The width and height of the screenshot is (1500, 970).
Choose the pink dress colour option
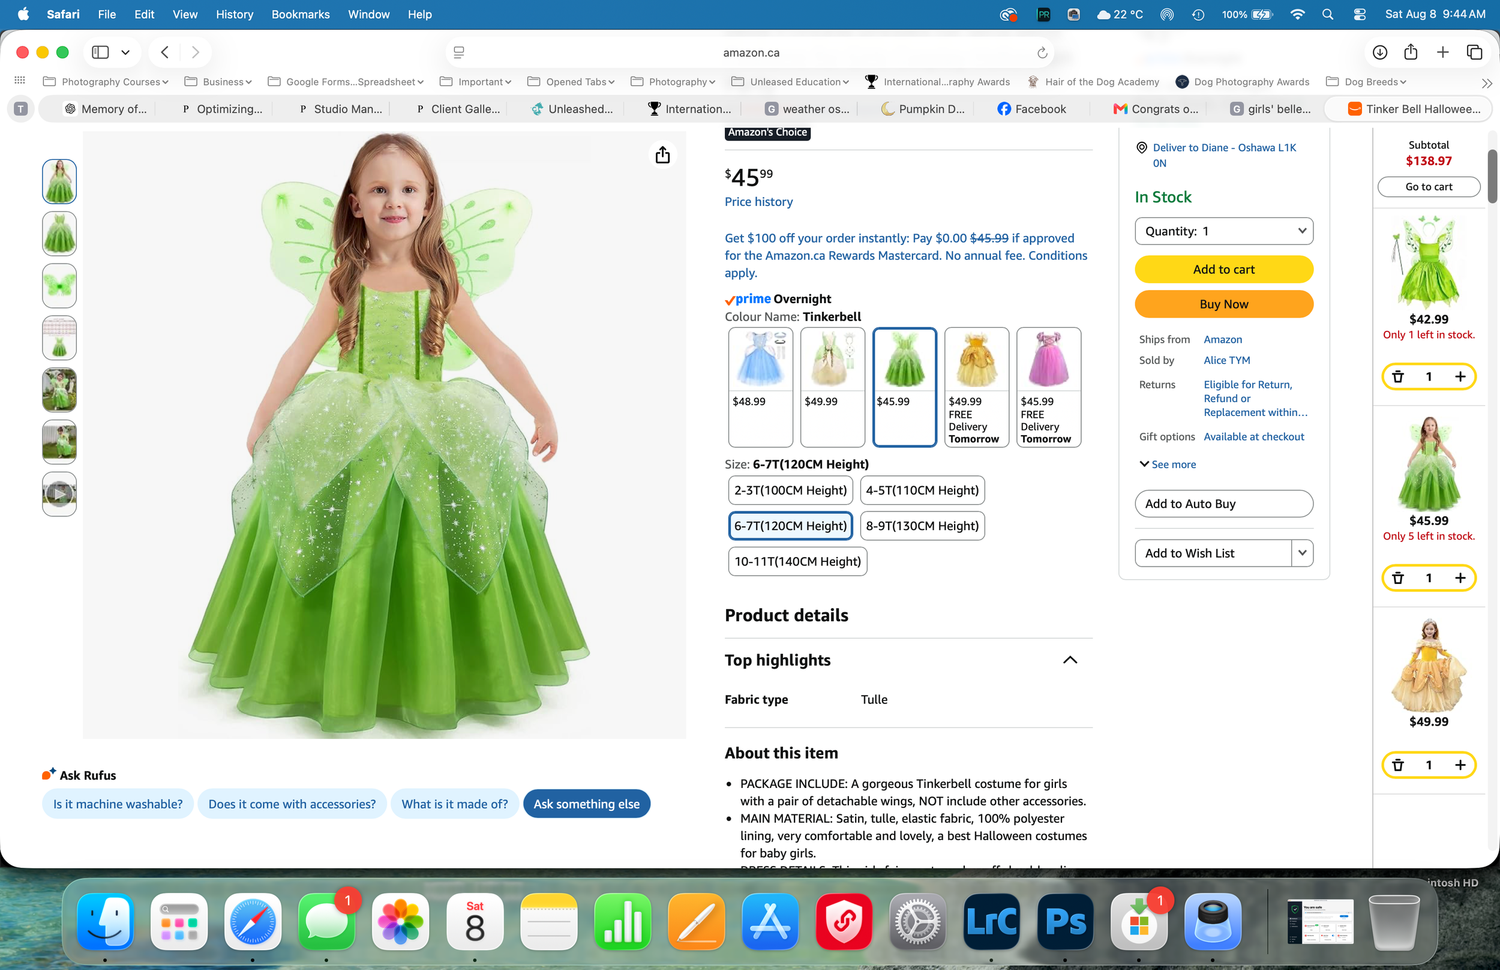pos(1049,387)
